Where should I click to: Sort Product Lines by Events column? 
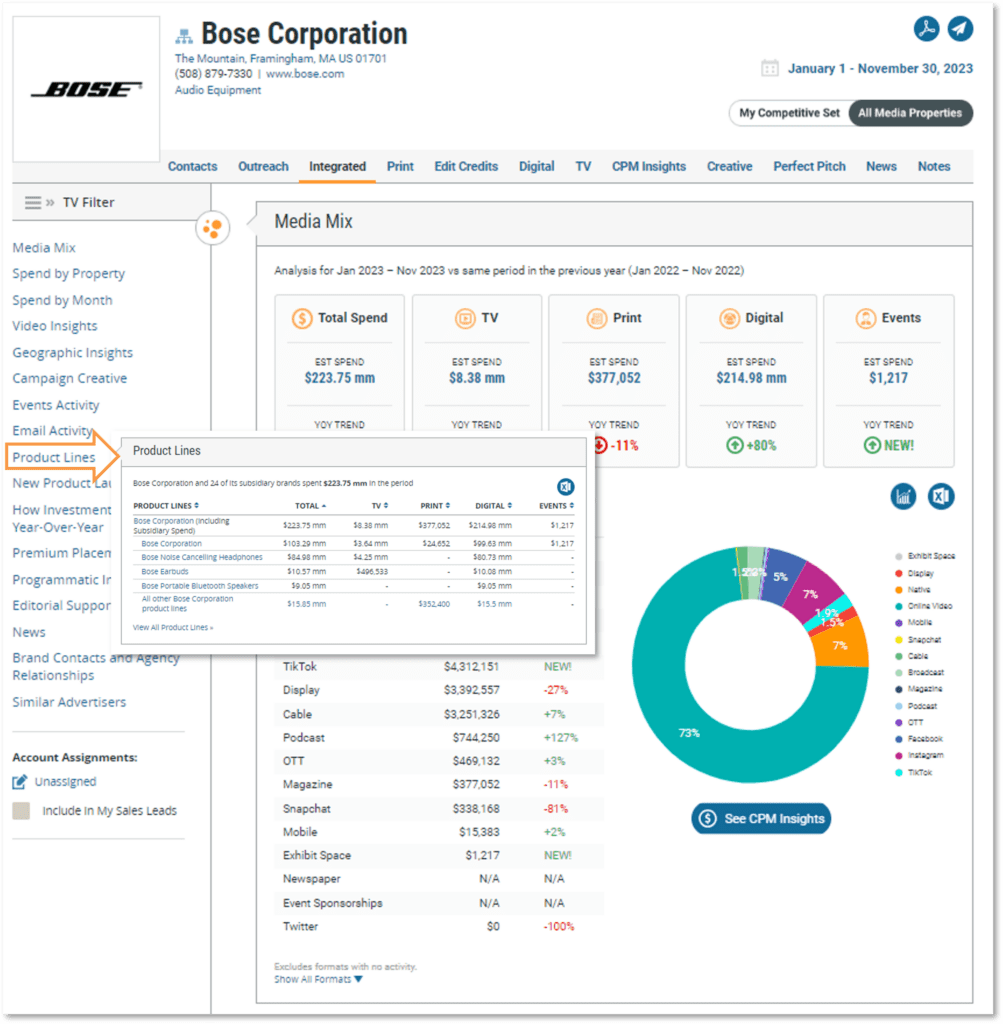pyautogui.click(x=556, y=505)
